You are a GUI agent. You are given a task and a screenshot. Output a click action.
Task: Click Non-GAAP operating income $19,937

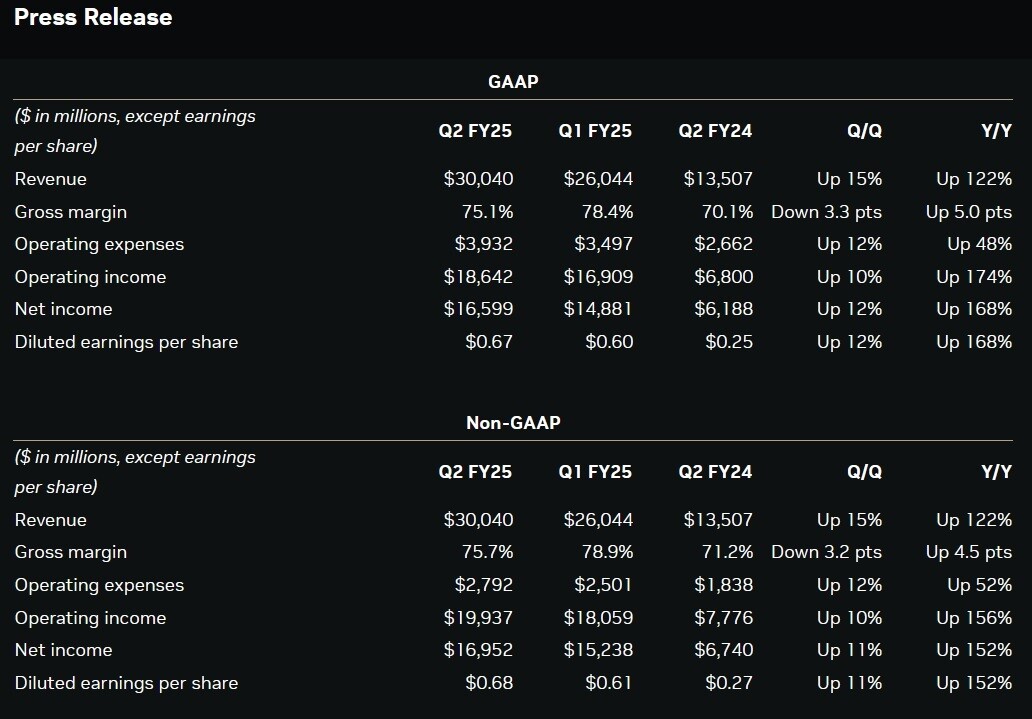478,618
